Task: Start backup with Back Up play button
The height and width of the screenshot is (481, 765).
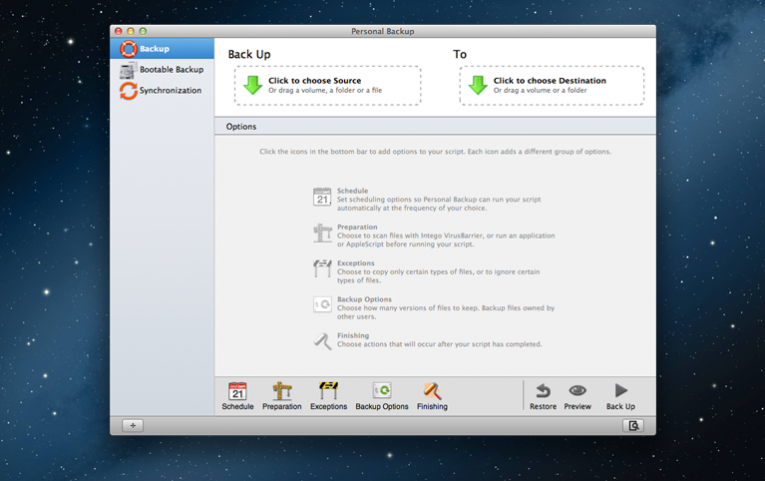Action: (x=621, y=396)
